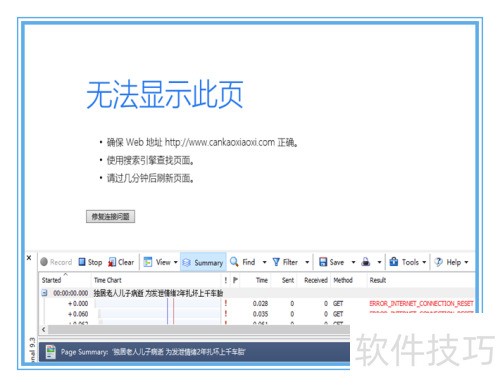Expand the printer dropdown arrow

point(379,262)
